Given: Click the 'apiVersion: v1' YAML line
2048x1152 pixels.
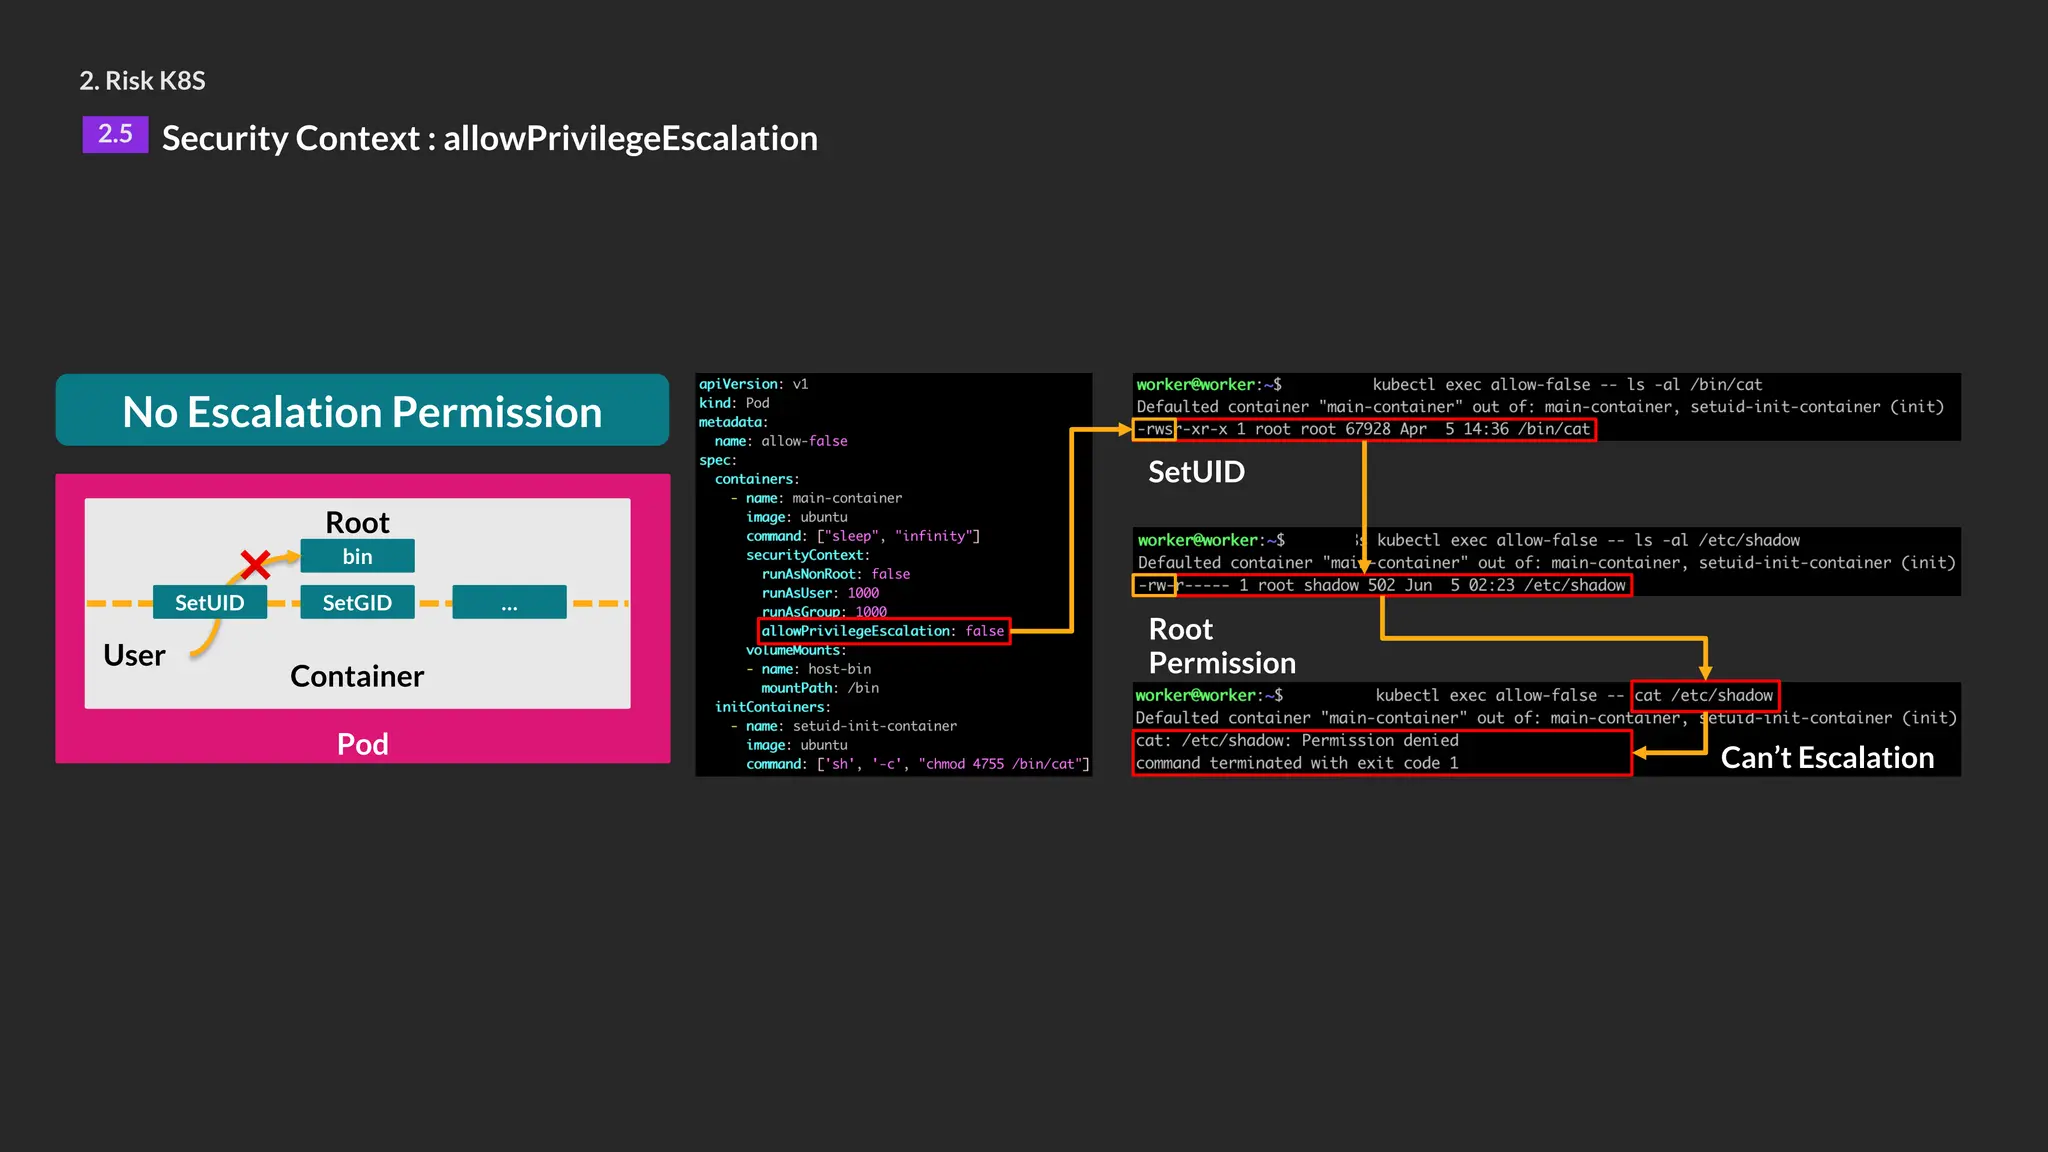Looking at the screenshot, I should tap(753, 384).
